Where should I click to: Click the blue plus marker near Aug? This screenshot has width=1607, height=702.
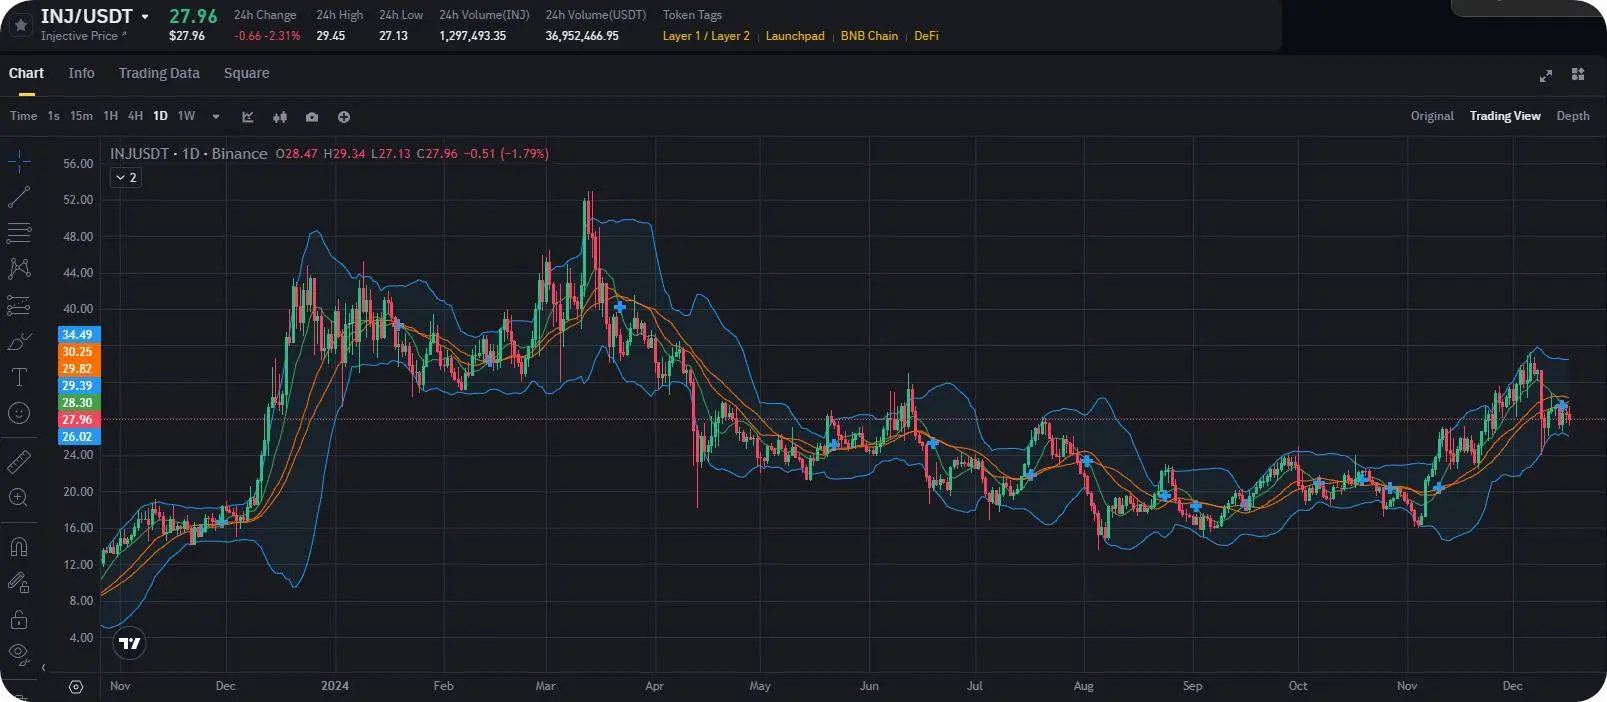[x=1086, y=461]
